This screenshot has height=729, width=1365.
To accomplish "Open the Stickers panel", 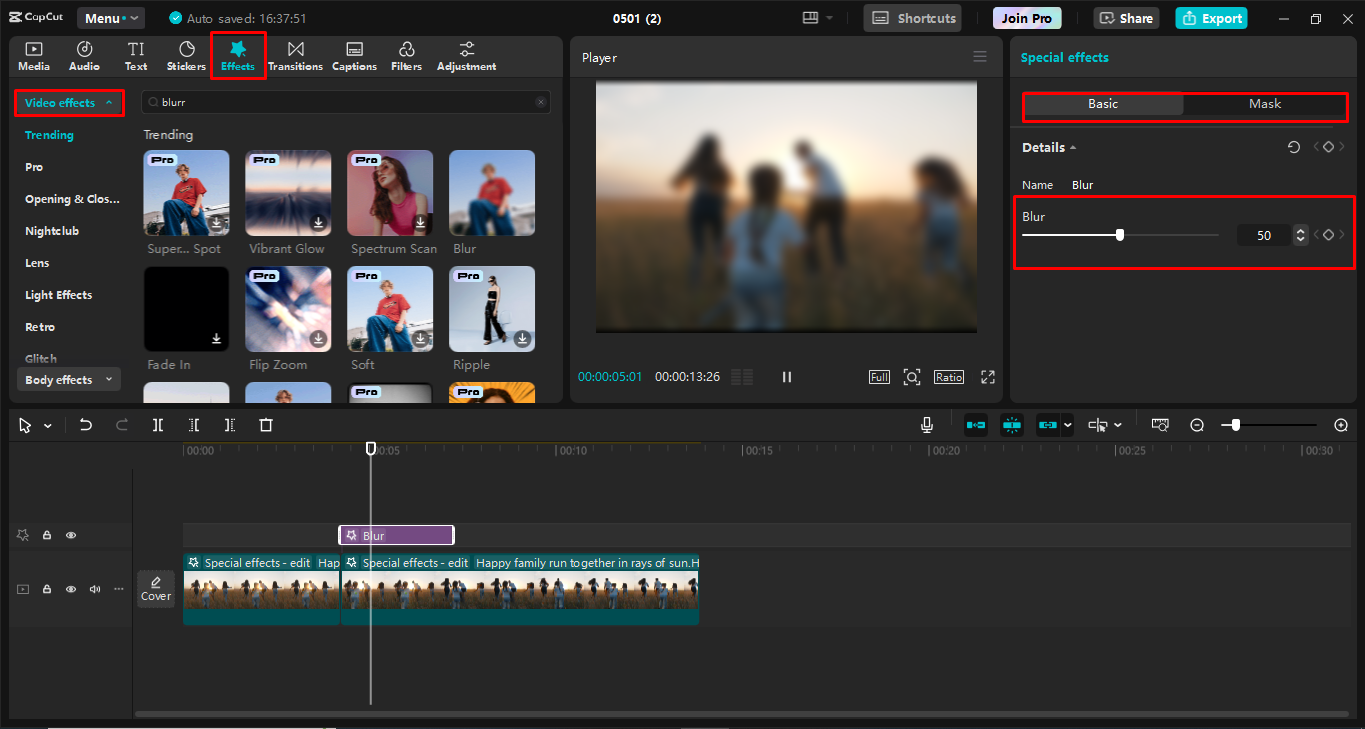I will point(186,55).
